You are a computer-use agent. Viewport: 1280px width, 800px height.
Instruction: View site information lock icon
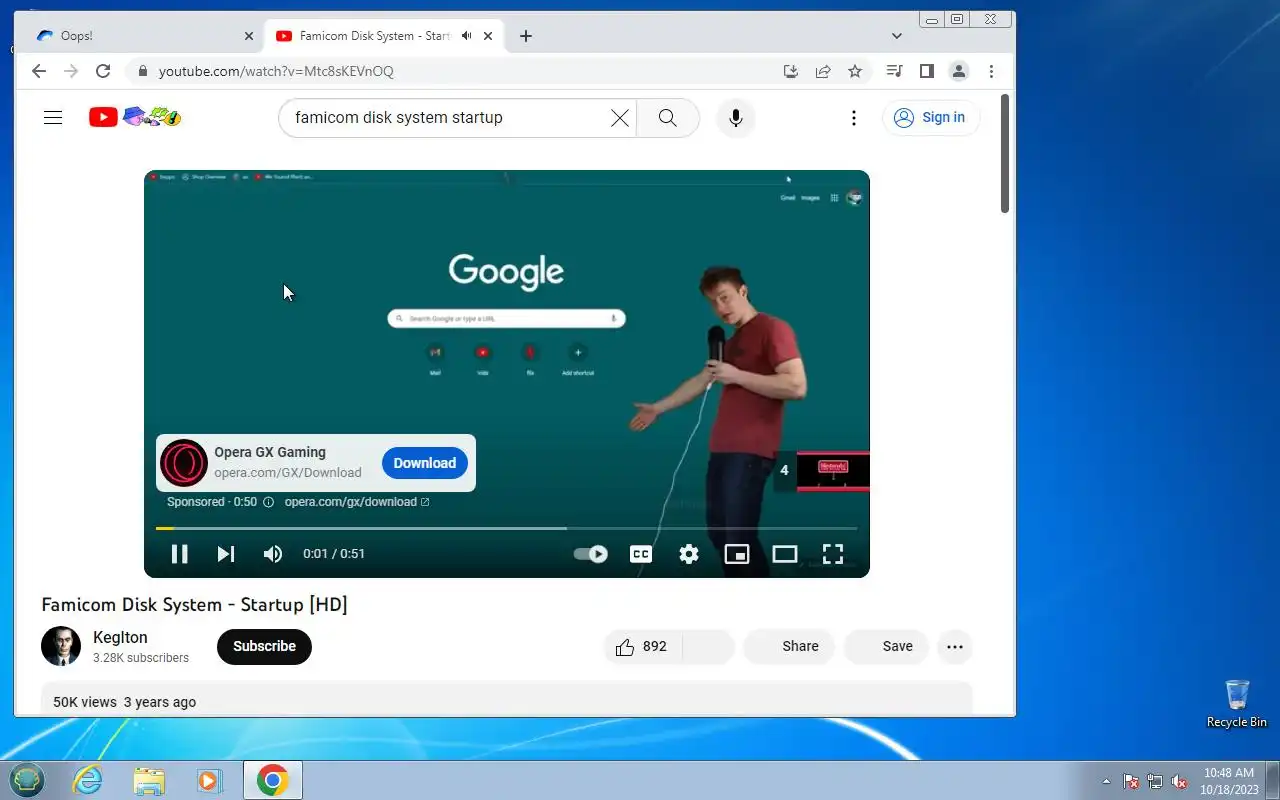142,72
